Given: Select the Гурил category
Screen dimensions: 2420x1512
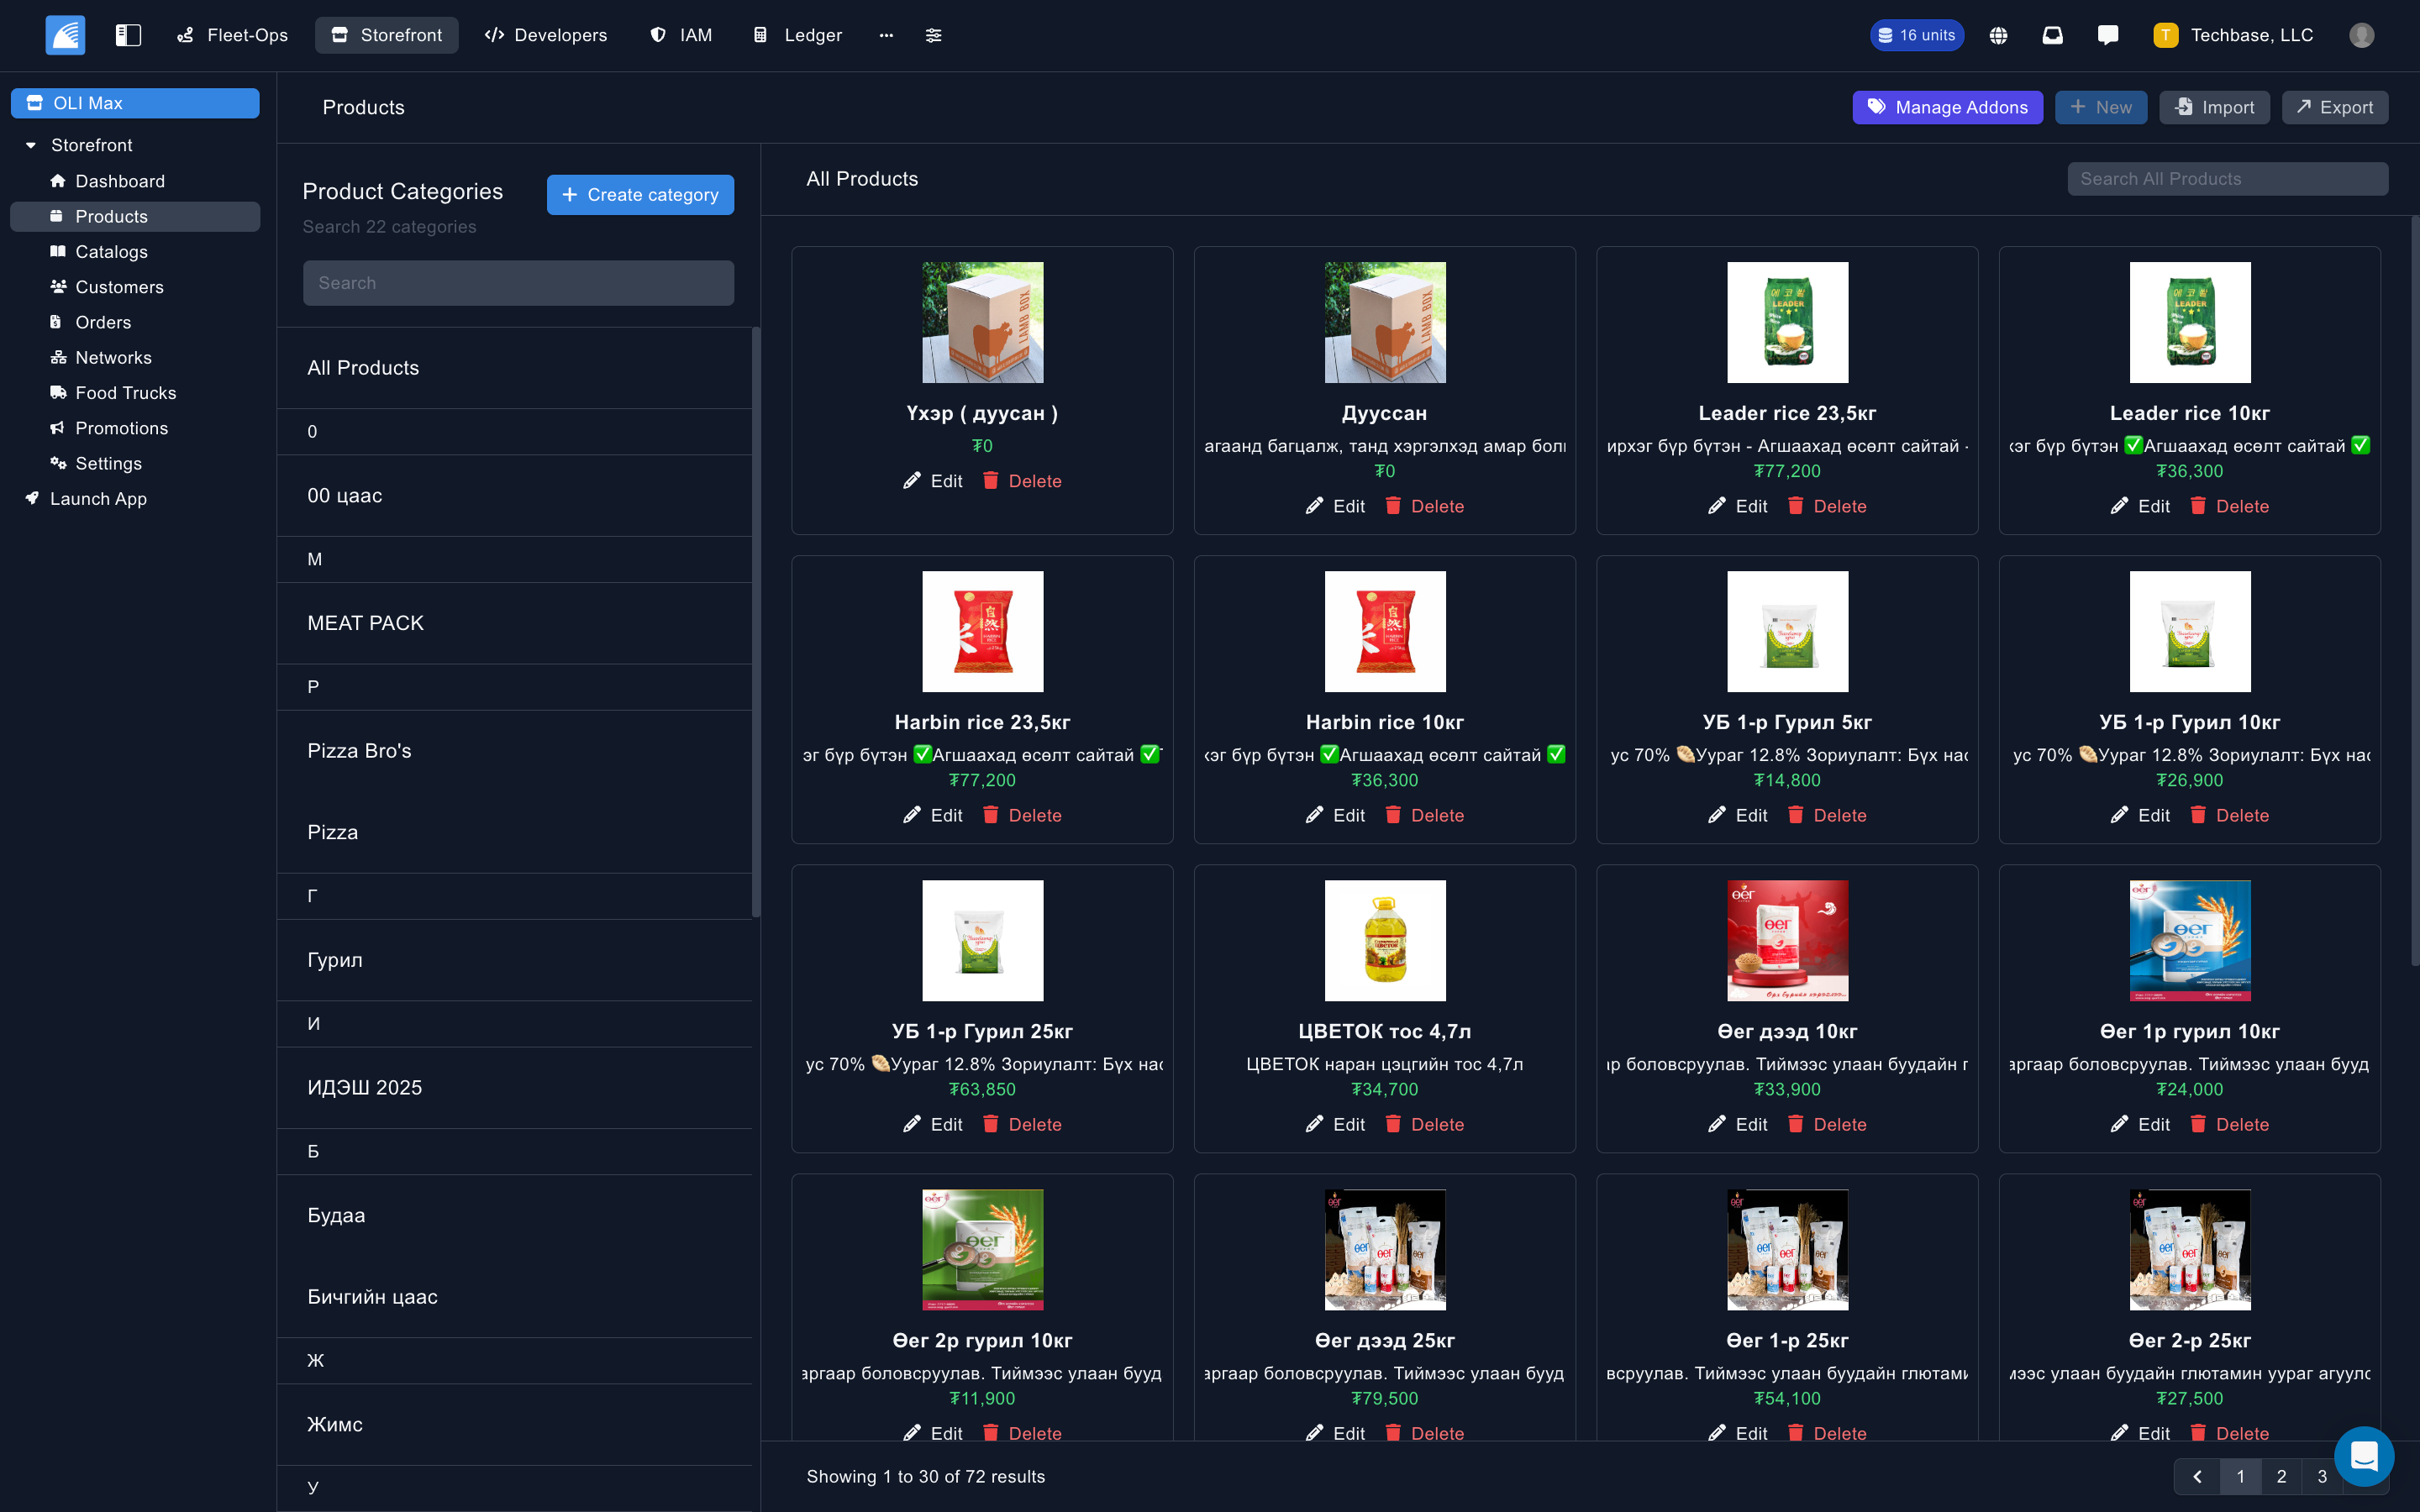Looking at the screenshot, I should [514, 960].
